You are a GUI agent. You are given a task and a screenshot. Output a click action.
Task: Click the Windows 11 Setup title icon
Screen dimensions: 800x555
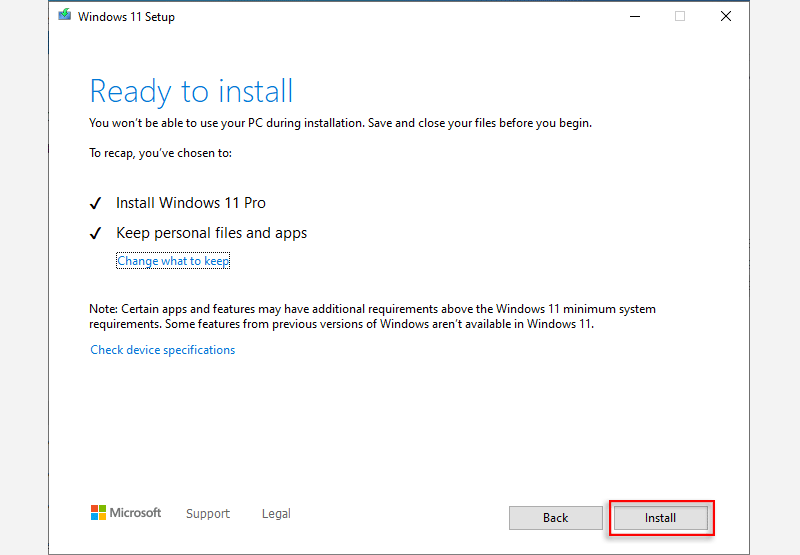coord(65,15)
